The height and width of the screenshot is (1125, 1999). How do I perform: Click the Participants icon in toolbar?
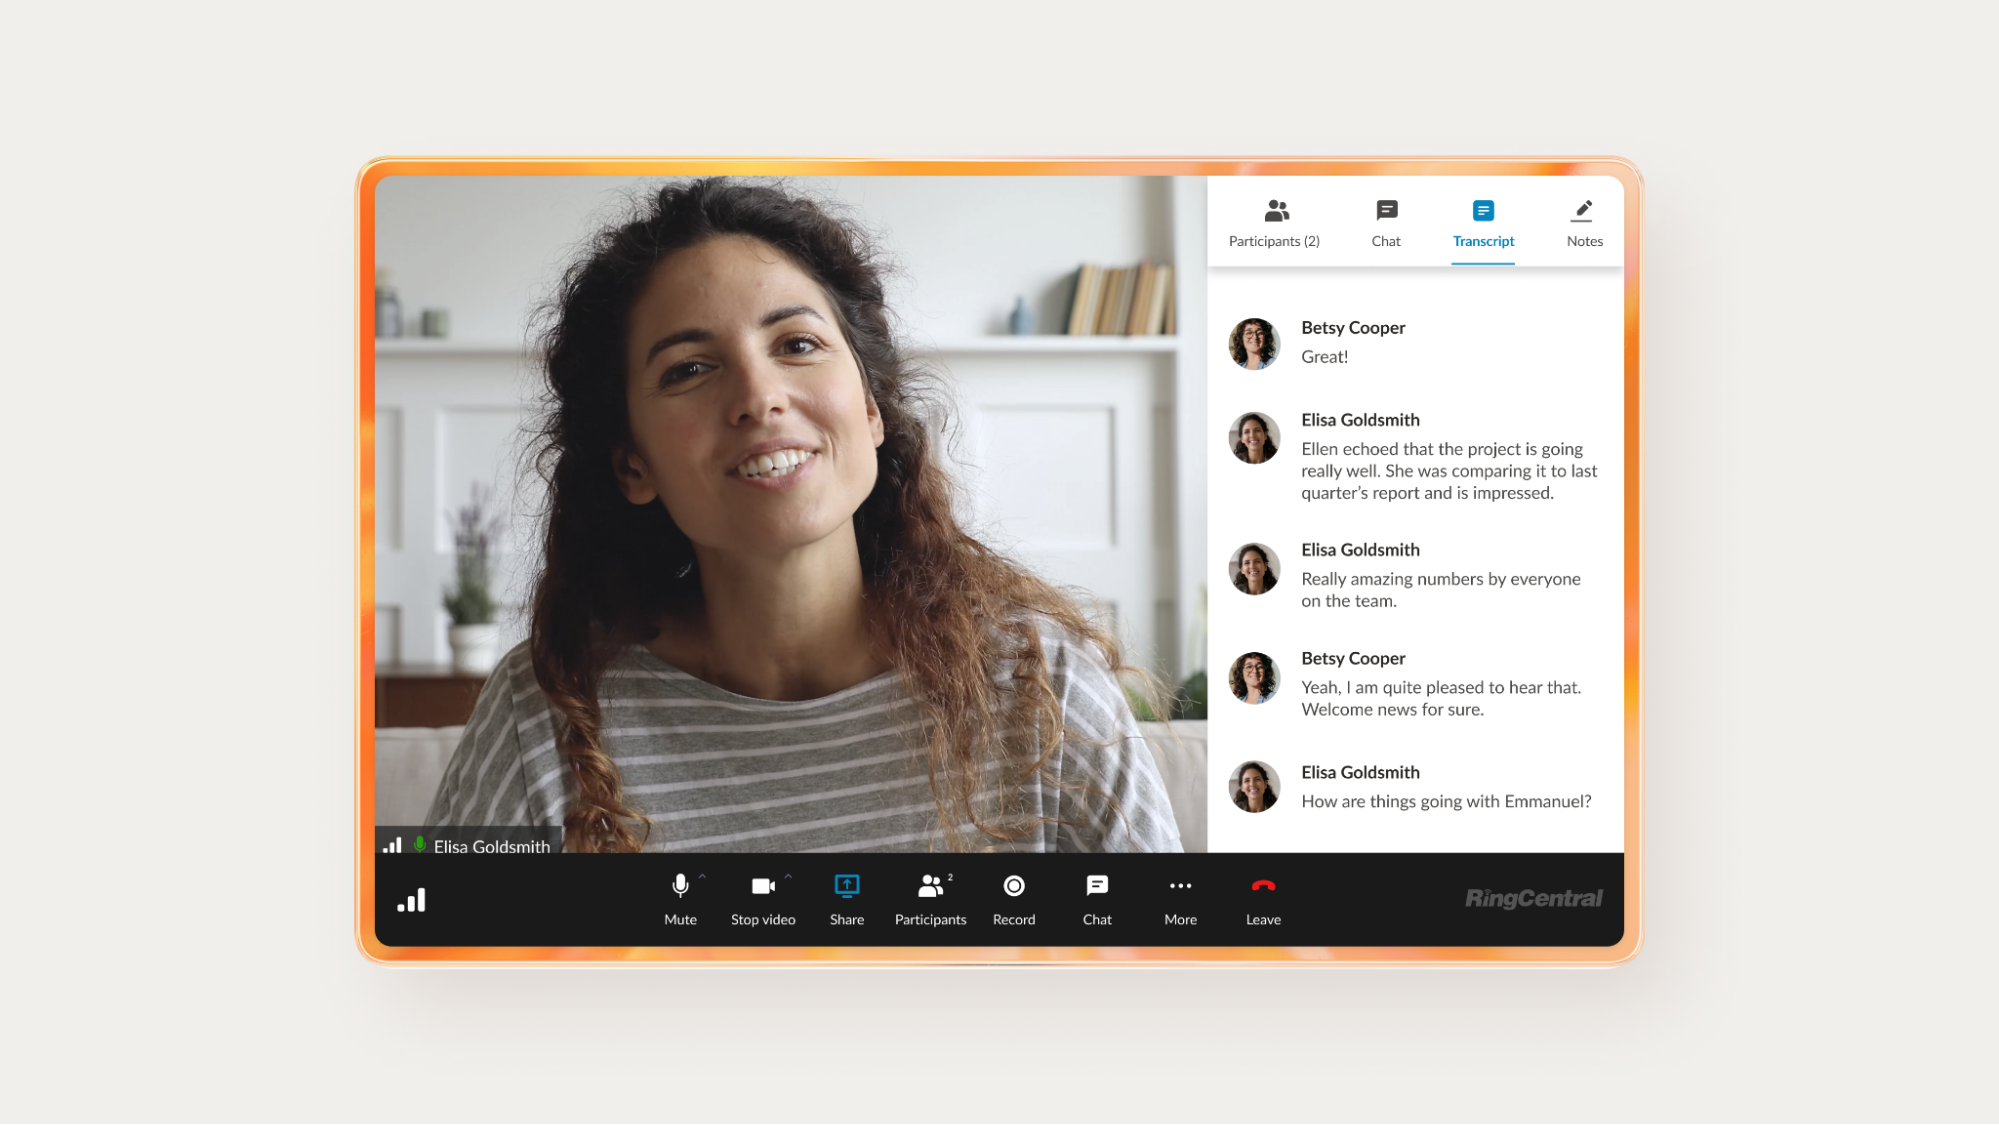coord(931,897)
